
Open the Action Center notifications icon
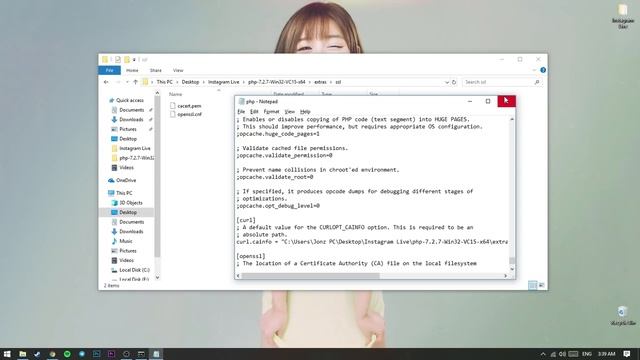pyautogui.click(x=627, y=354)
